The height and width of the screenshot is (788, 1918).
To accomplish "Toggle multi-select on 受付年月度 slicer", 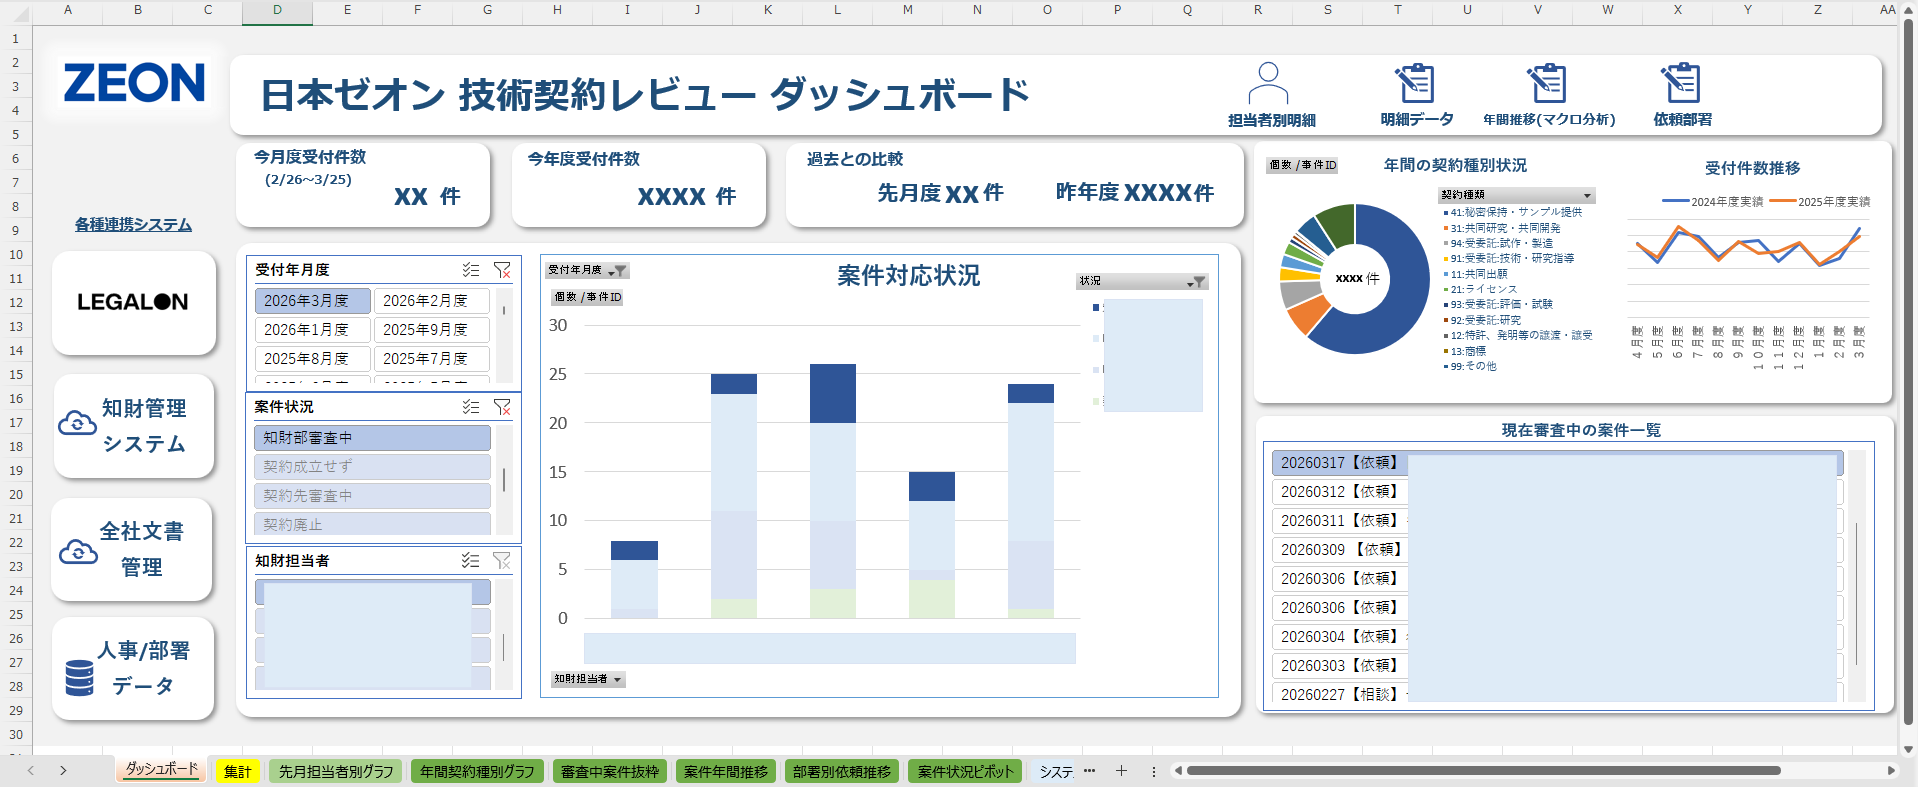I will (x=471, y=270).
